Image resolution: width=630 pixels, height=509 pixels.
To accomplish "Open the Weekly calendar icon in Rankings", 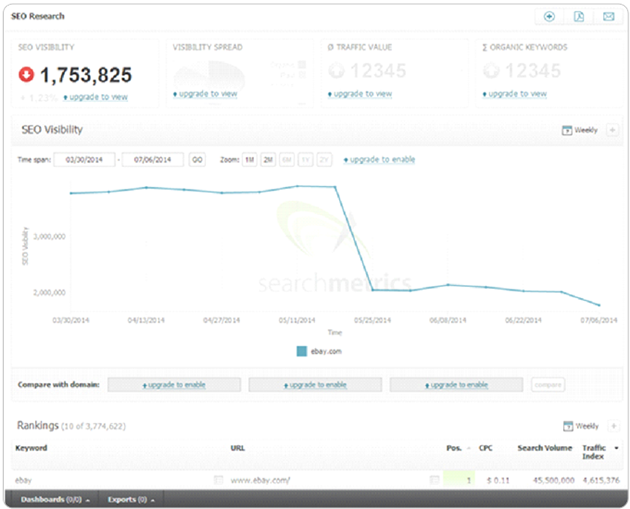I will (x=568, y=426).
